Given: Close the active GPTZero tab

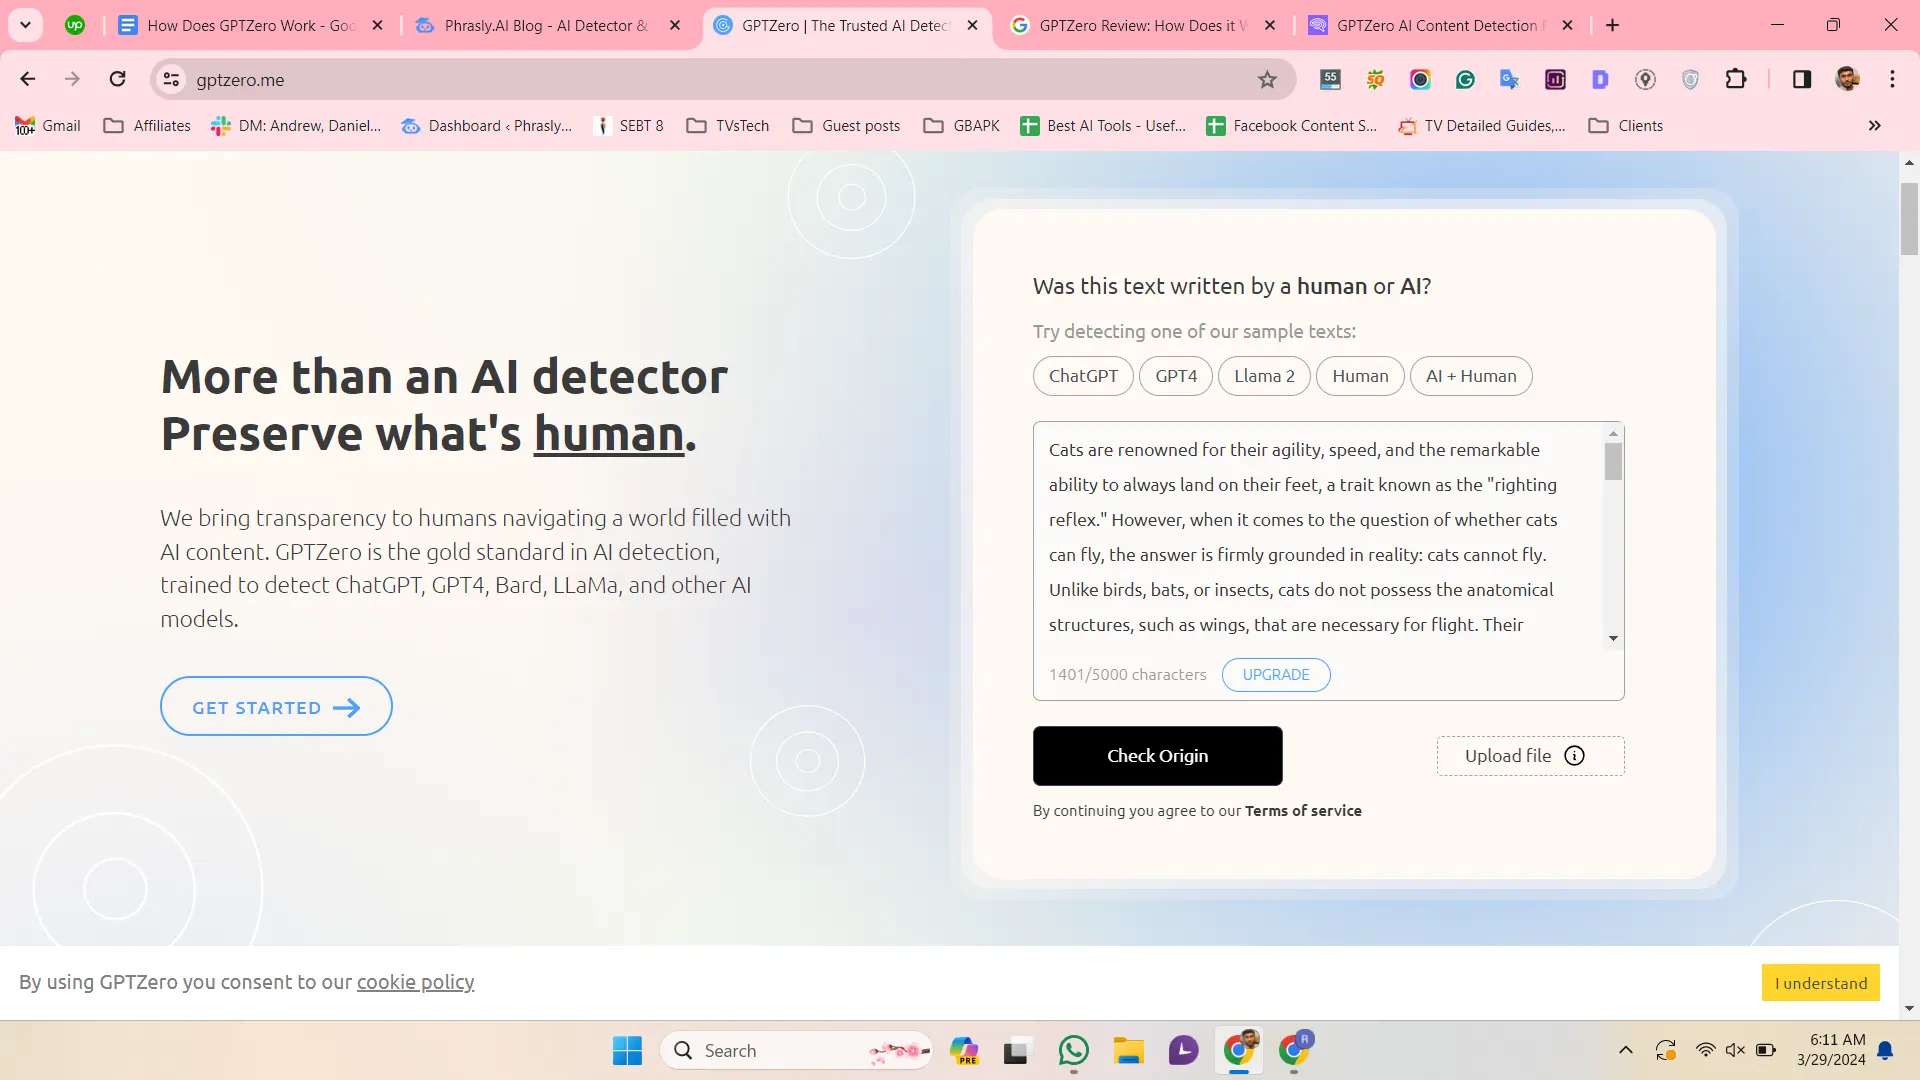Looking at the screenshot, I should click(x=973, y=26).
